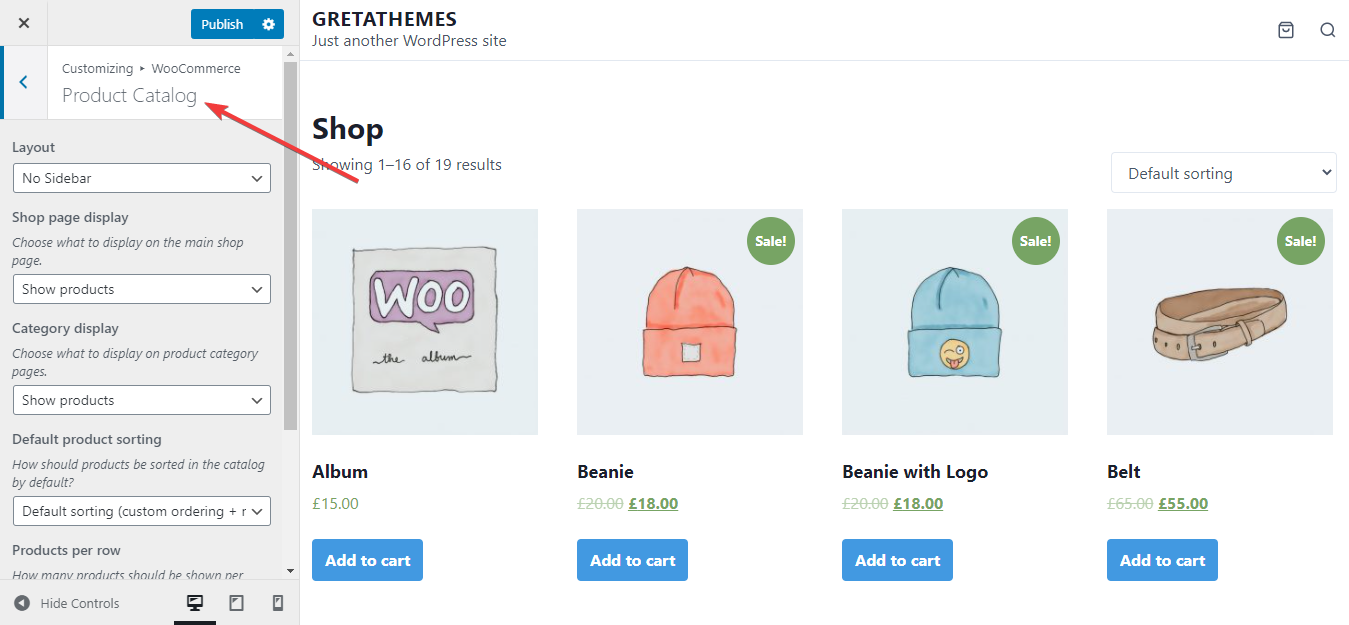The image size is (1349, 625).
Task: Switch to mobile preview mode icon
Action: [x=278, y=603]
